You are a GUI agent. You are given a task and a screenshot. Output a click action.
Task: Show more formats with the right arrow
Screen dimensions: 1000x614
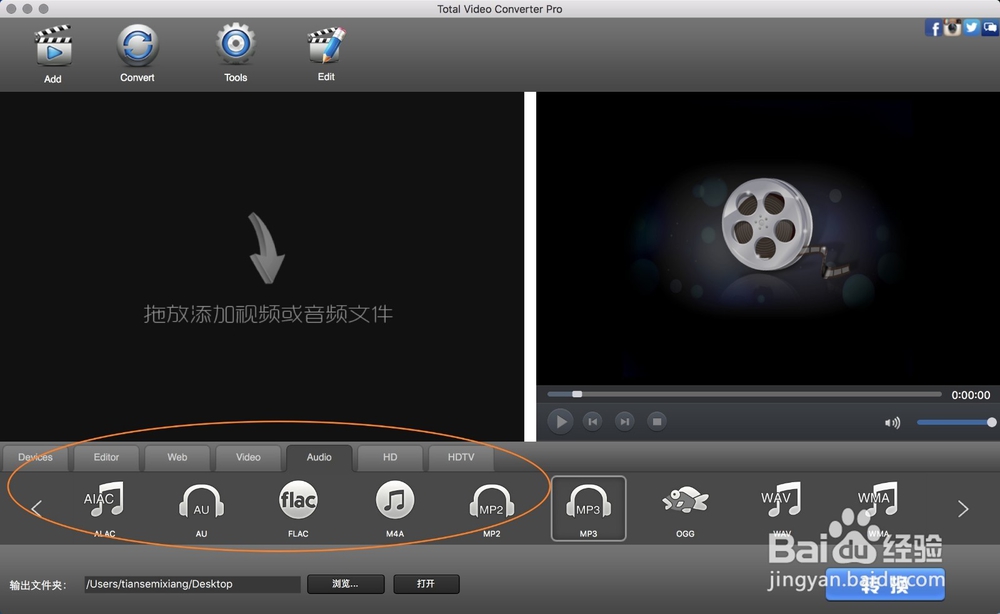coord(963,508)
